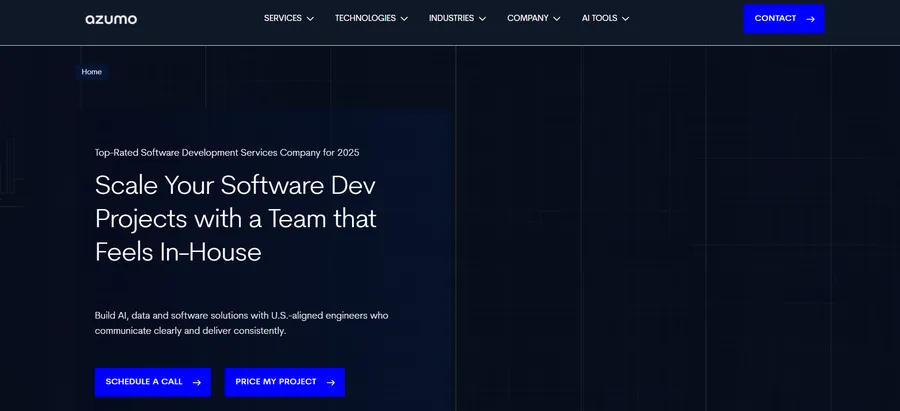Image resolution: width=900 pixels, height=411 pixels.
Task: Expand the chevron next to Company
Action: (x=557, y=19)
